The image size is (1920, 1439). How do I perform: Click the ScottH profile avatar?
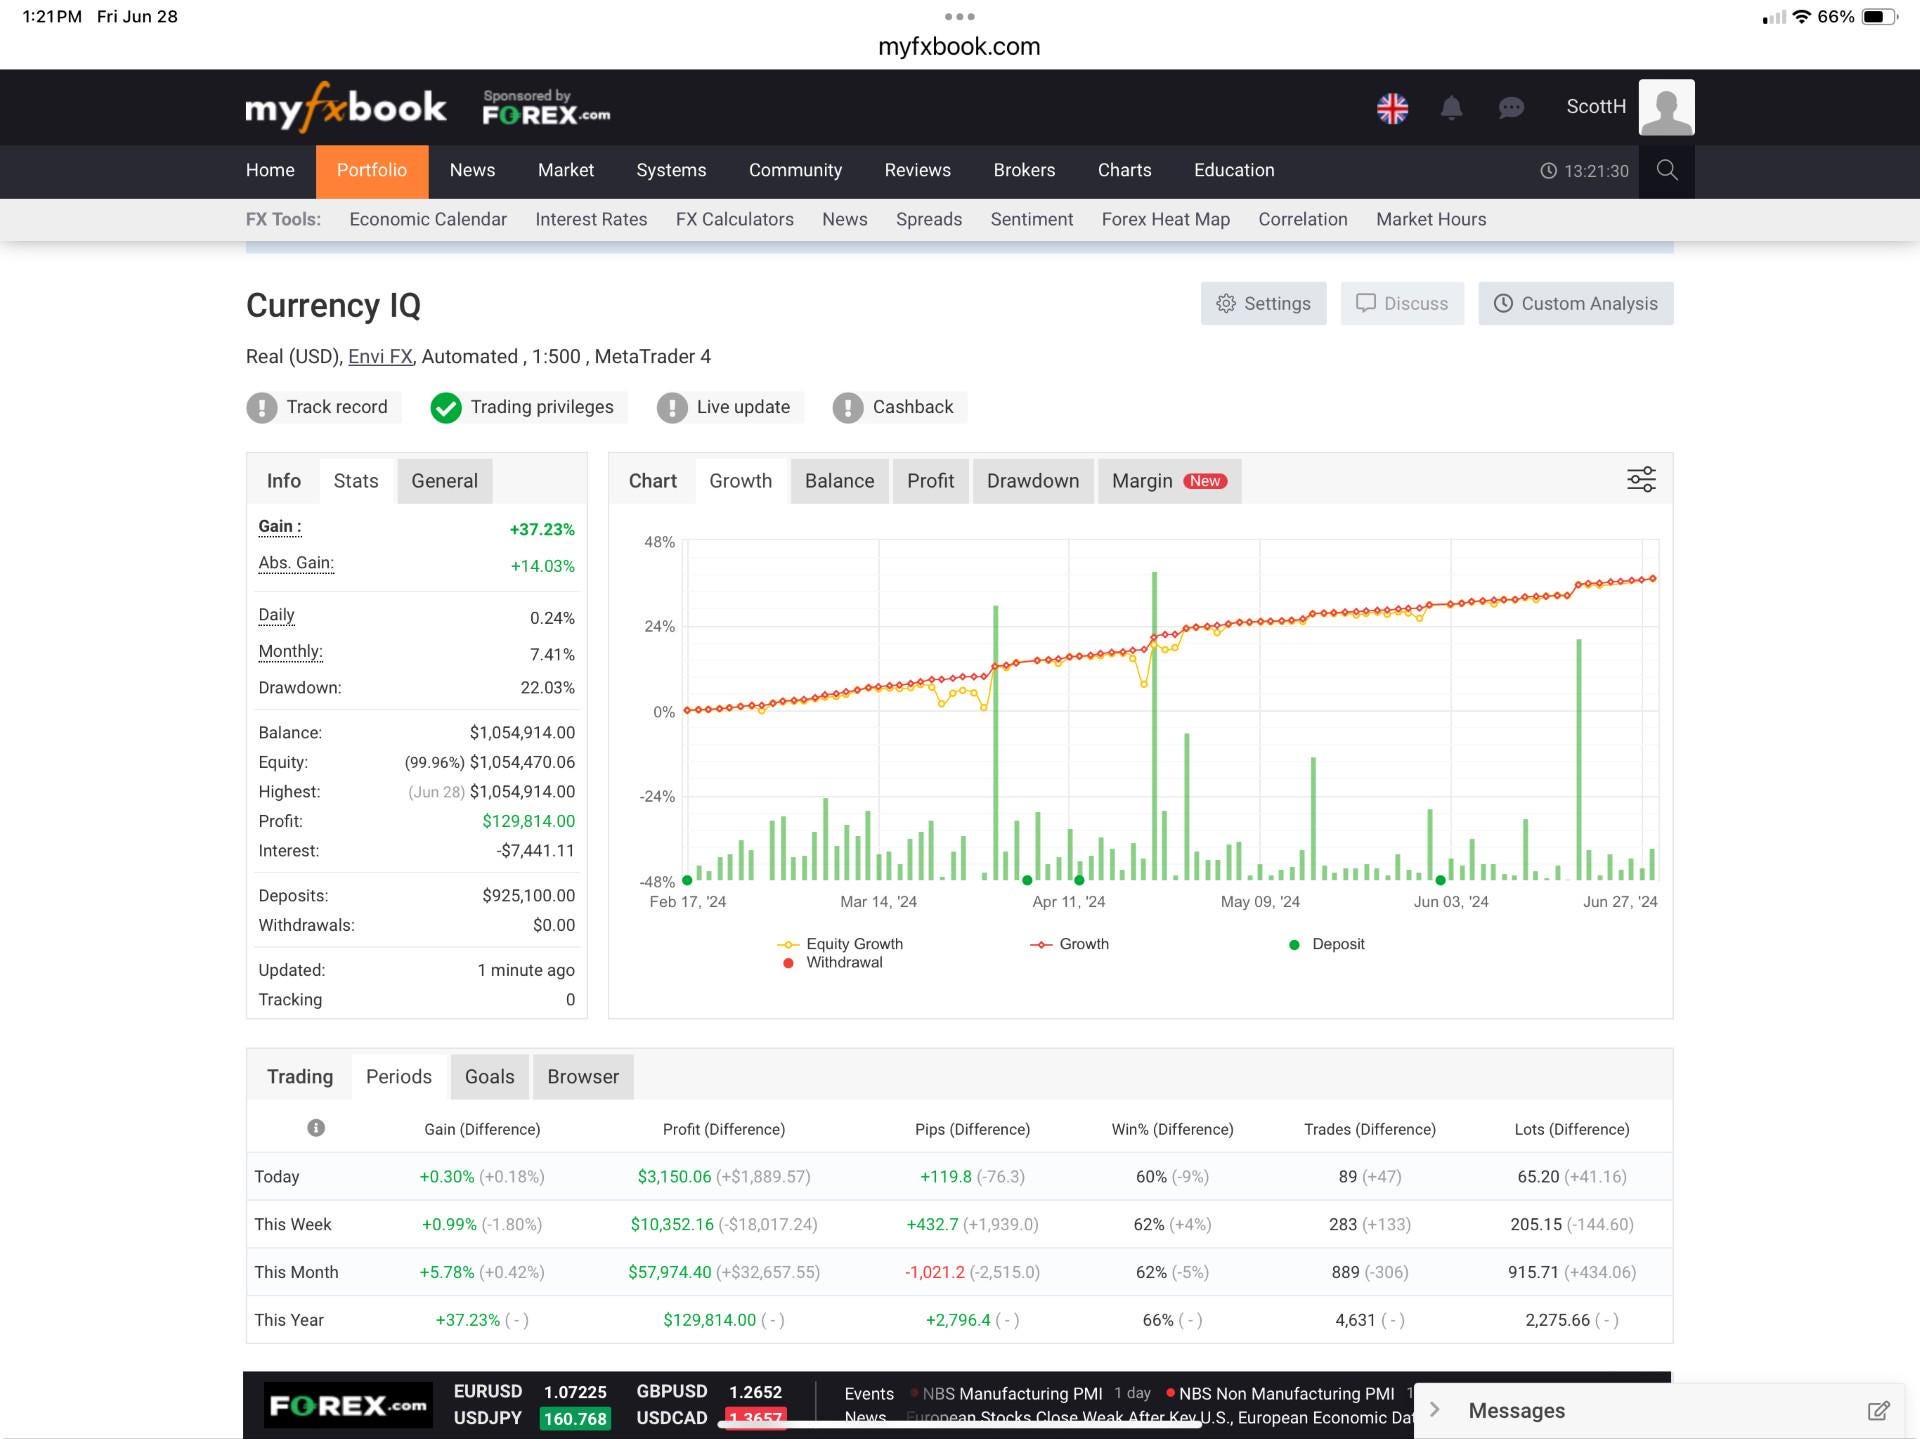tap(1665, 107)
